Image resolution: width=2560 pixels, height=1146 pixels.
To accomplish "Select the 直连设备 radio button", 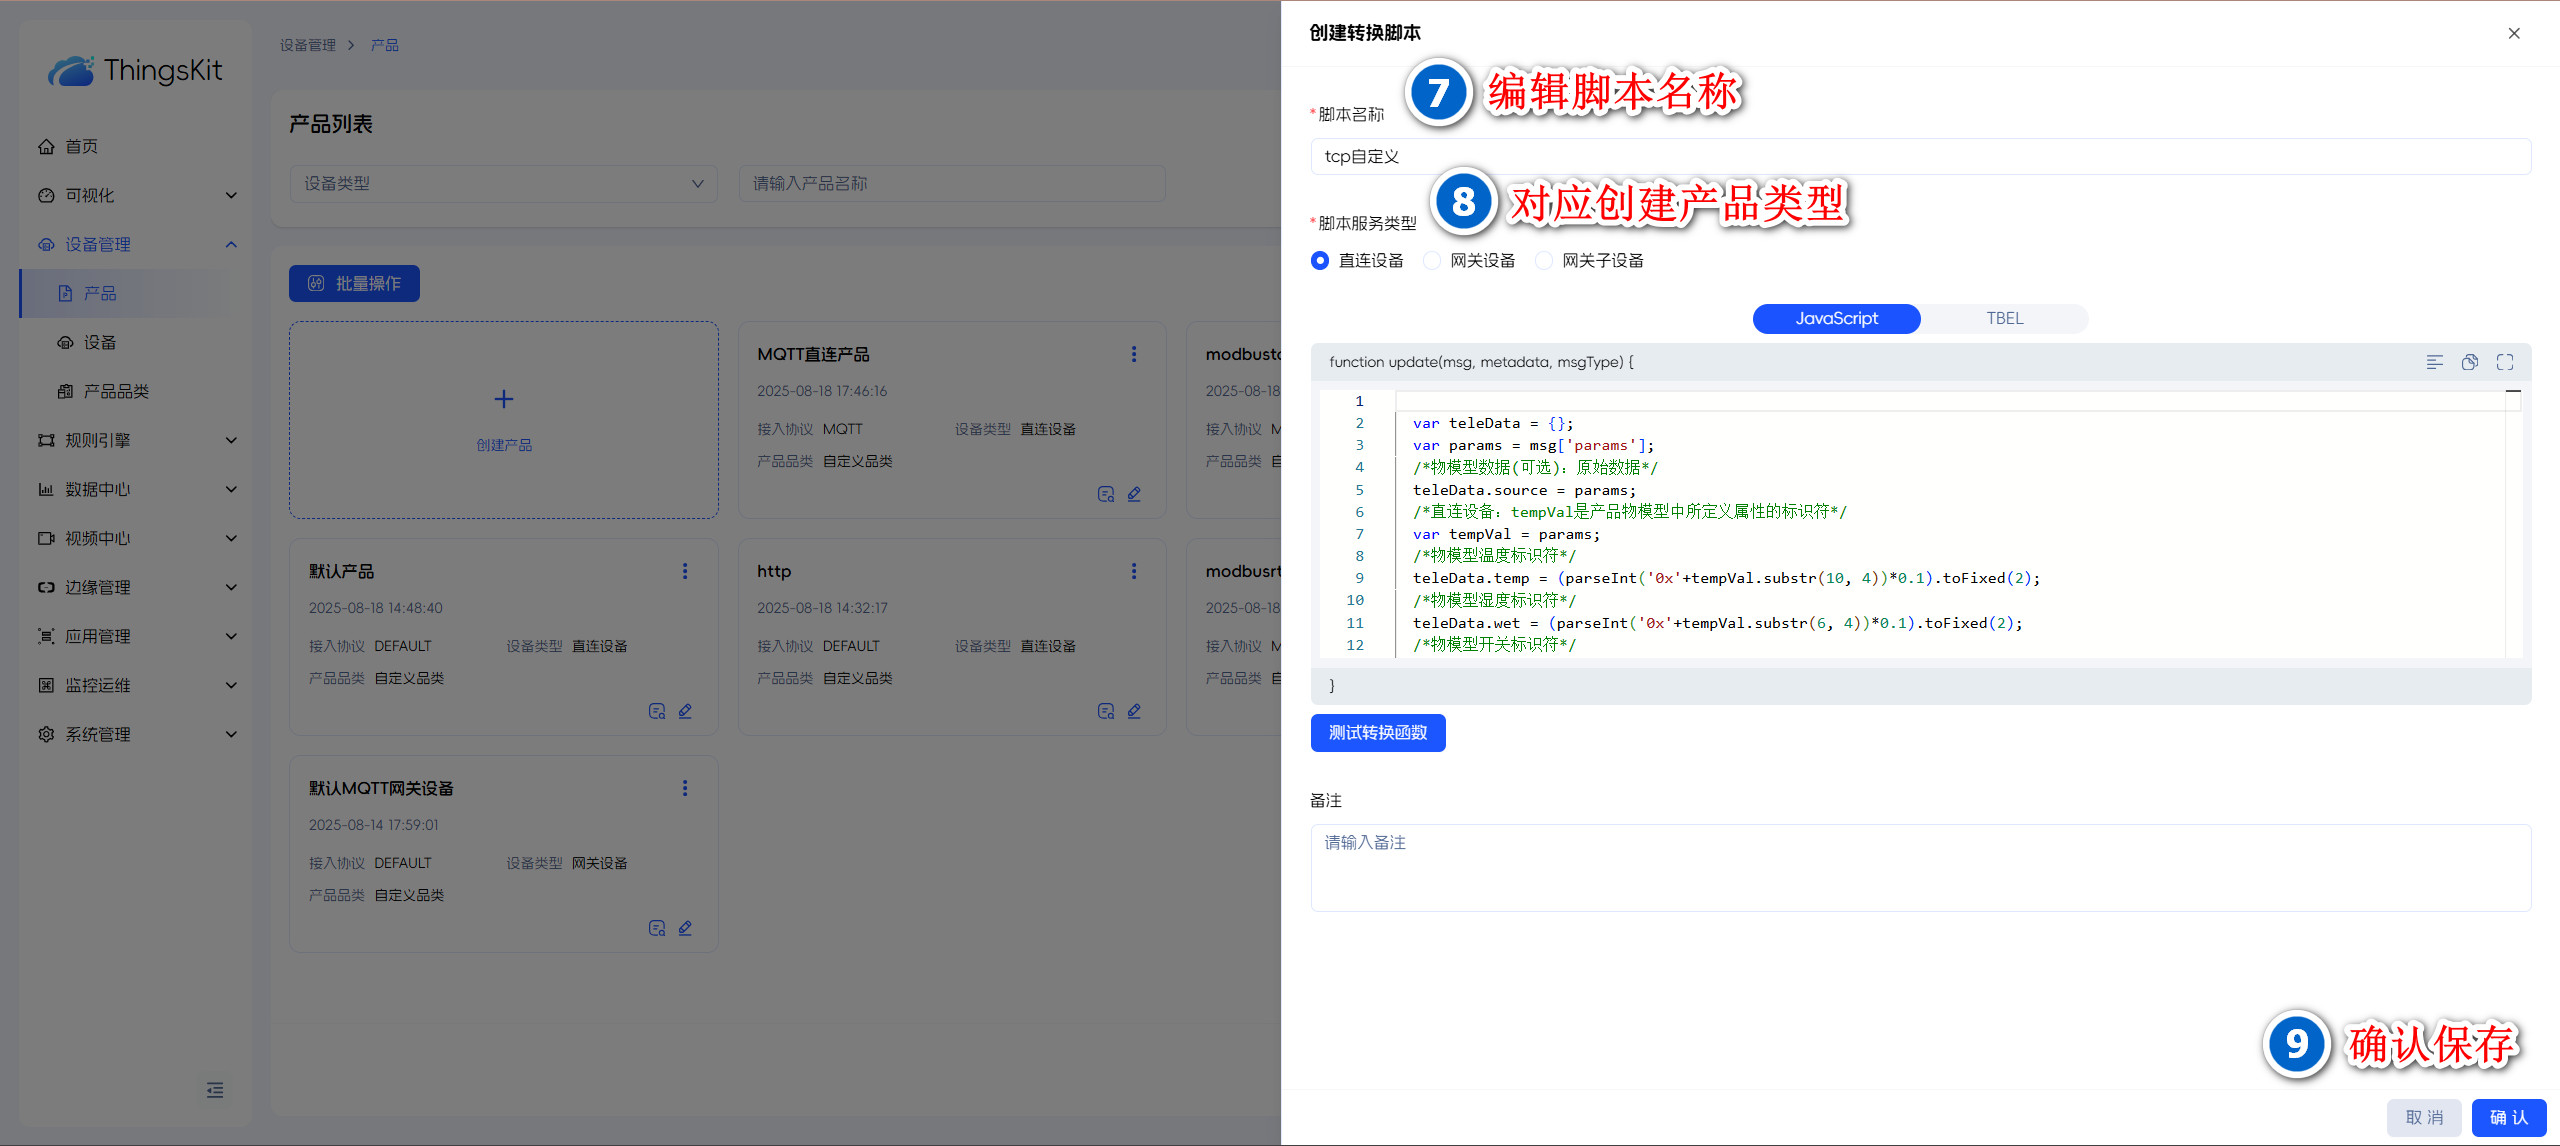I will coord(1320,261).
